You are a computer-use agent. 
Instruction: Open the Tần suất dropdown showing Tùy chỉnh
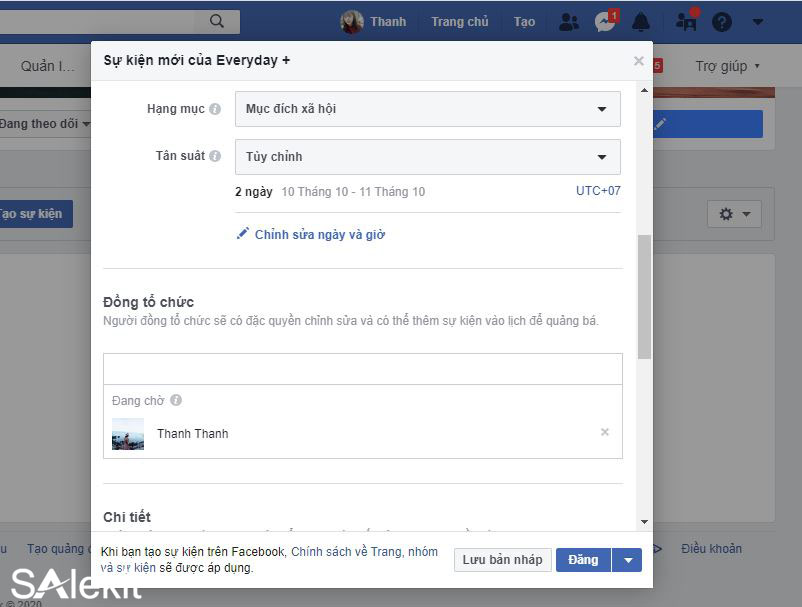(427, 157)
